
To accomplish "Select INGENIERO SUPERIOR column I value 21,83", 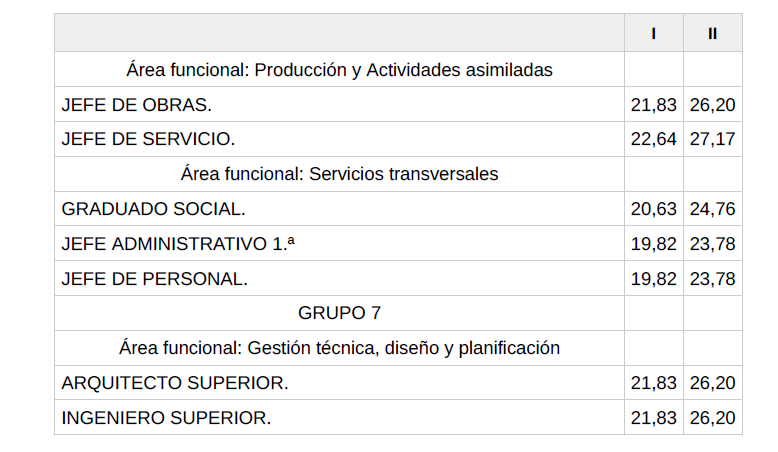I will click(x=654, y=418).
